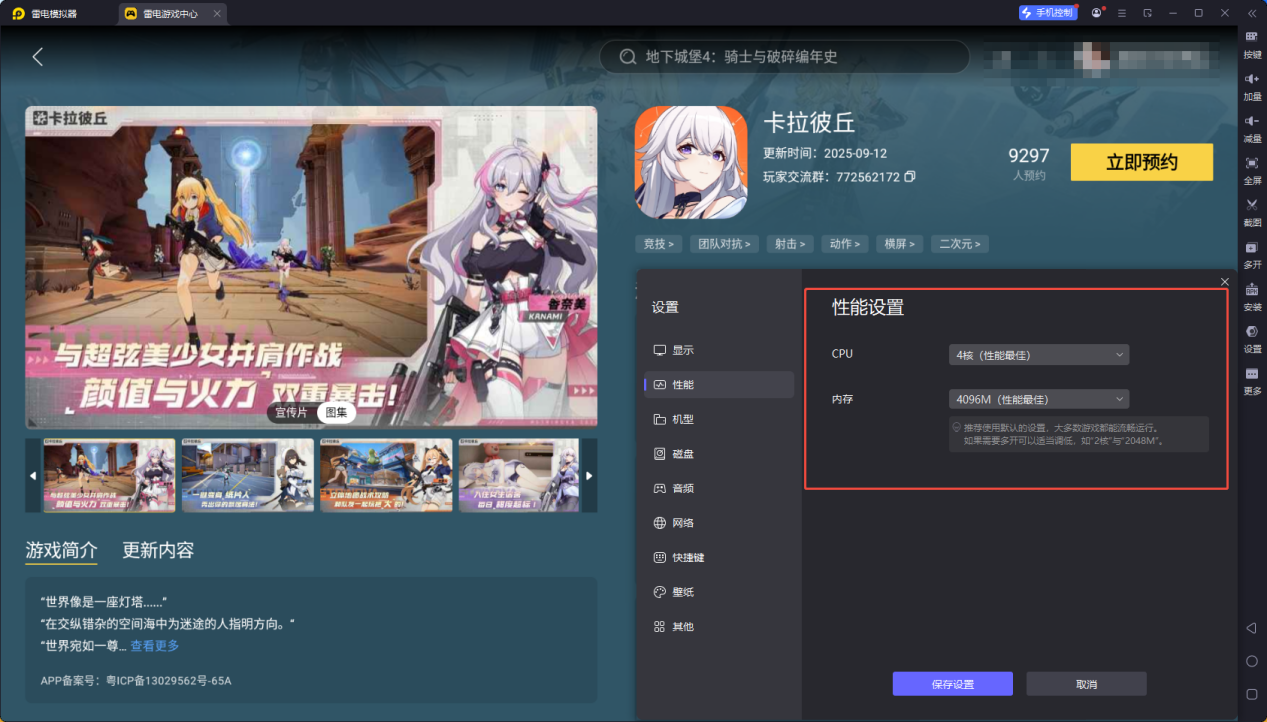The image size is (1267, 722).
Task: Install an APK with the 安装 icon
Action: coord(1250,300)
